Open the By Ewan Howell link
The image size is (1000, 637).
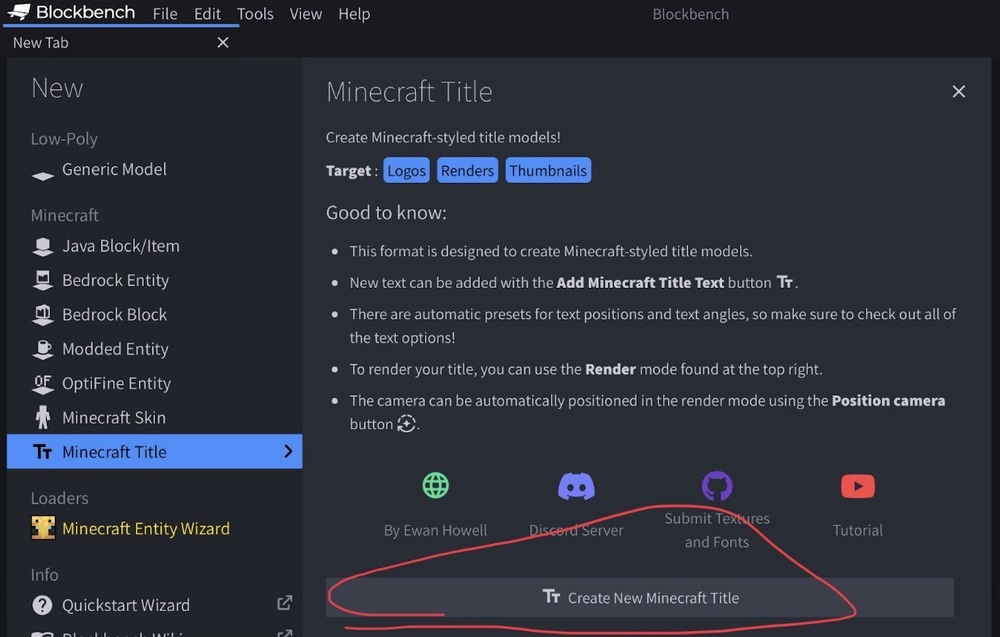click(436, 531)
